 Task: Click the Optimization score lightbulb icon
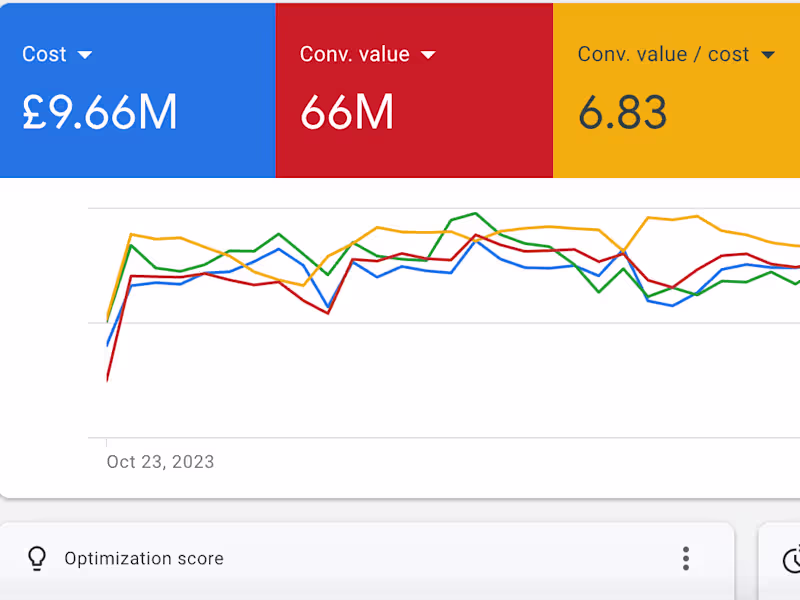tap(36, 558)
